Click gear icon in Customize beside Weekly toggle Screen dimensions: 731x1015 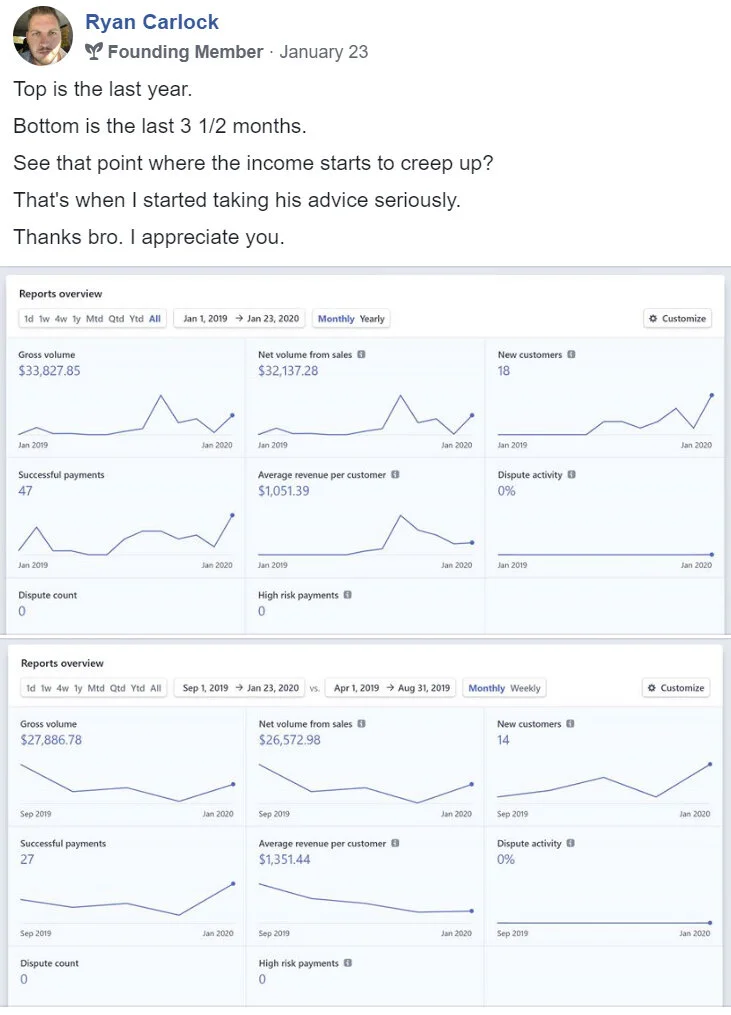(652, 688)
